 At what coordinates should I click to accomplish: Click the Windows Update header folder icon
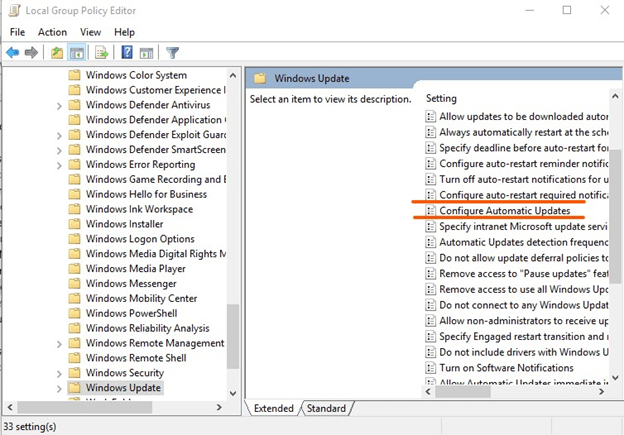coord(260,78)
